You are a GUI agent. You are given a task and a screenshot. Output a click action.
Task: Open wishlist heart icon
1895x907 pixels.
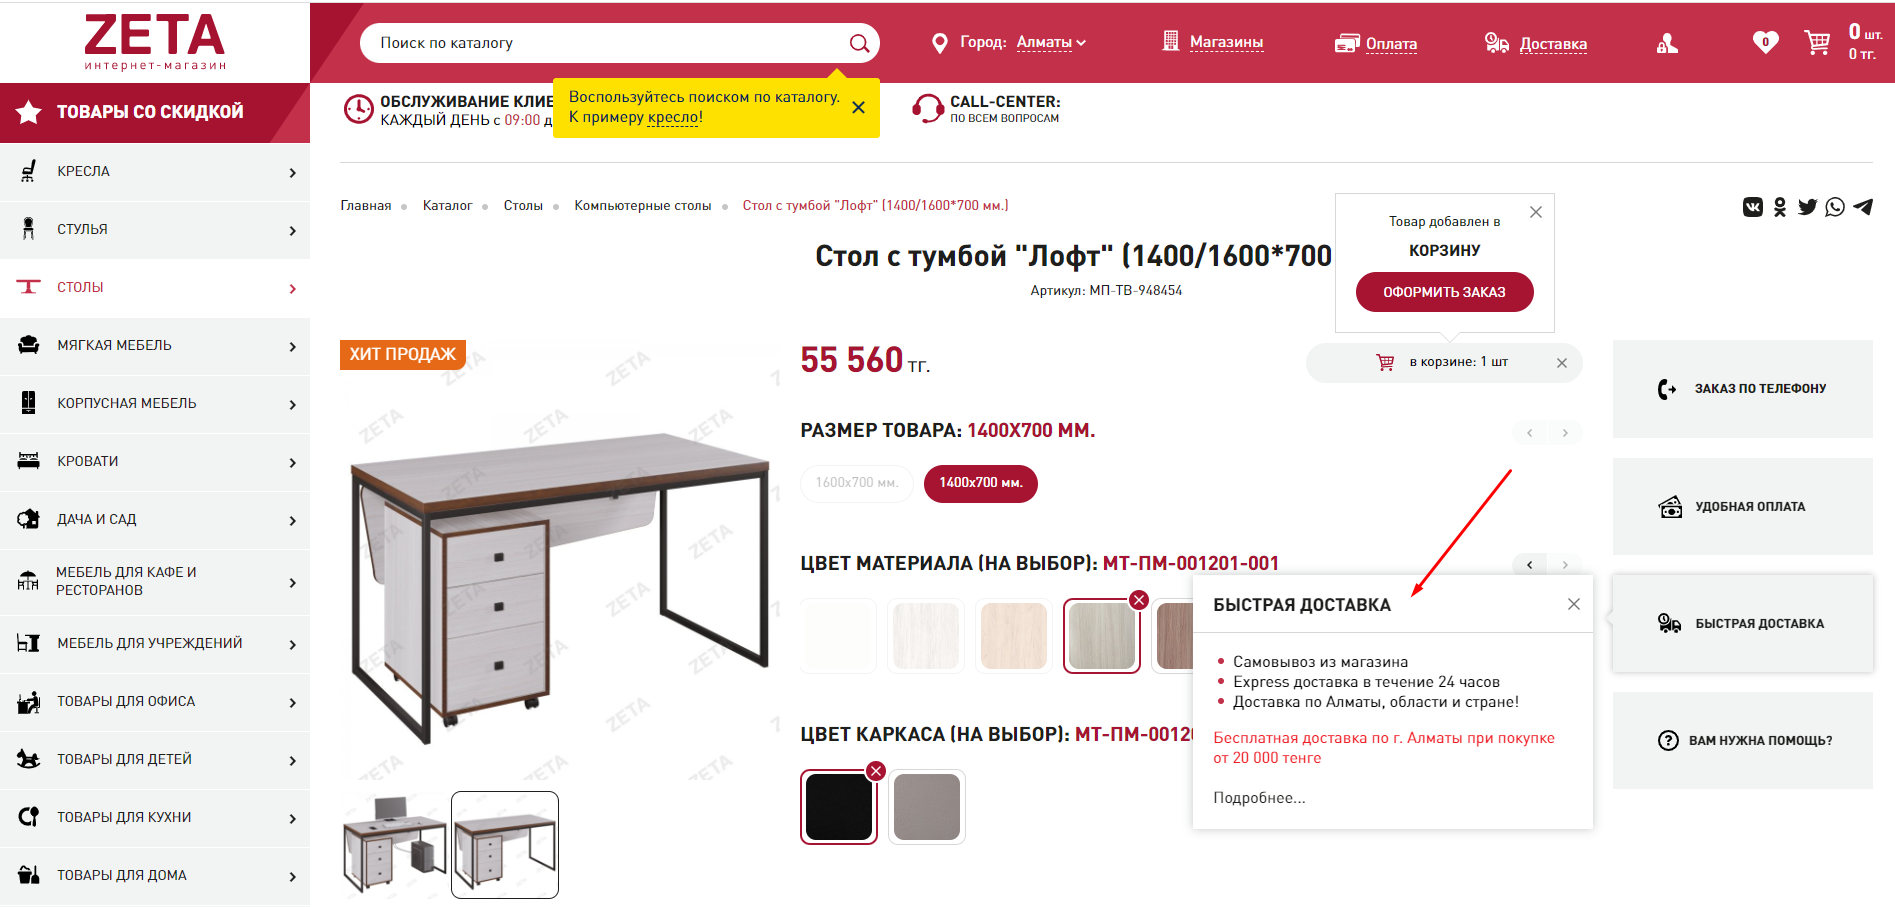(x=1765, y=42)
